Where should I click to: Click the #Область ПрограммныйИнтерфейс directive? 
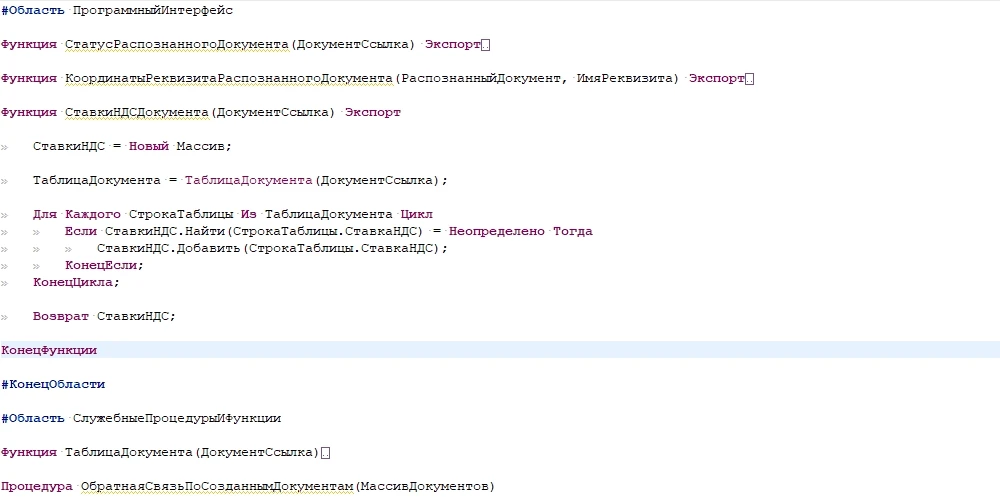tap(117, 11)
